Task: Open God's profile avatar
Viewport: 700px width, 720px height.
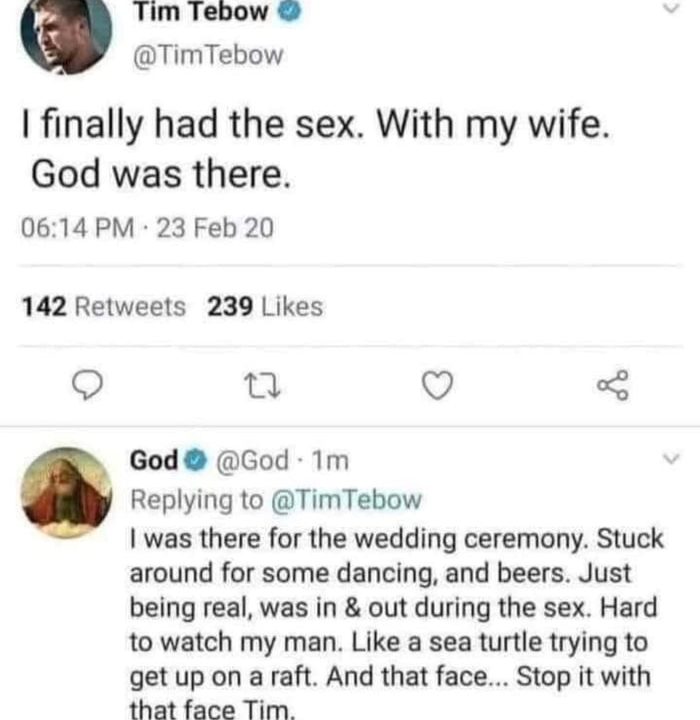Action: pyautogui.click(x=68, y=493)
